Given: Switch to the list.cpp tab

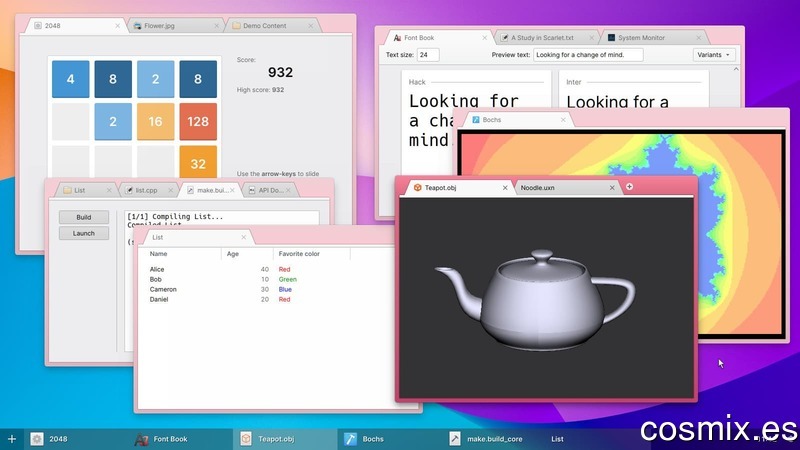Looking at the screenshot, I should pyautogui.click(x=148, y=190).
